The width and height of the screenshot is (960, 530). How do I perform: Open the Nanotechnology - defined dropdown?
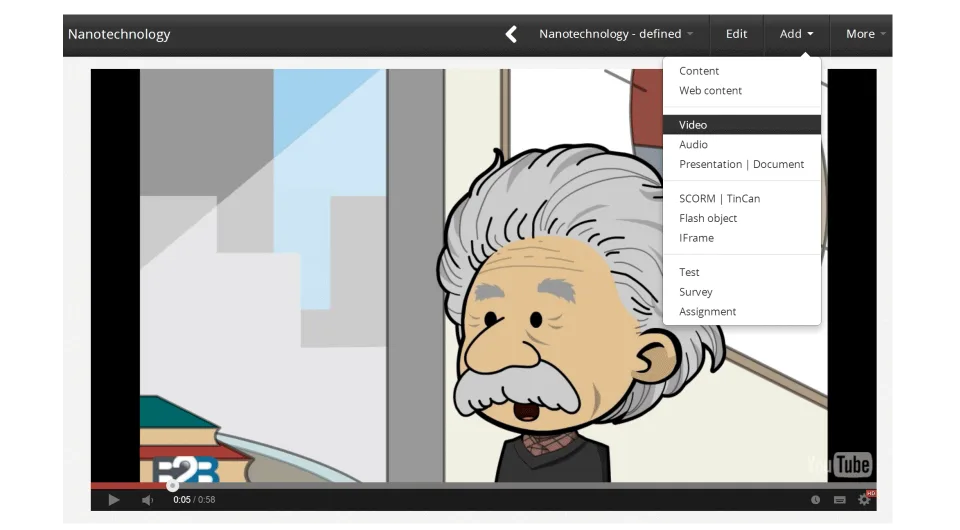(x=615, y=34)
